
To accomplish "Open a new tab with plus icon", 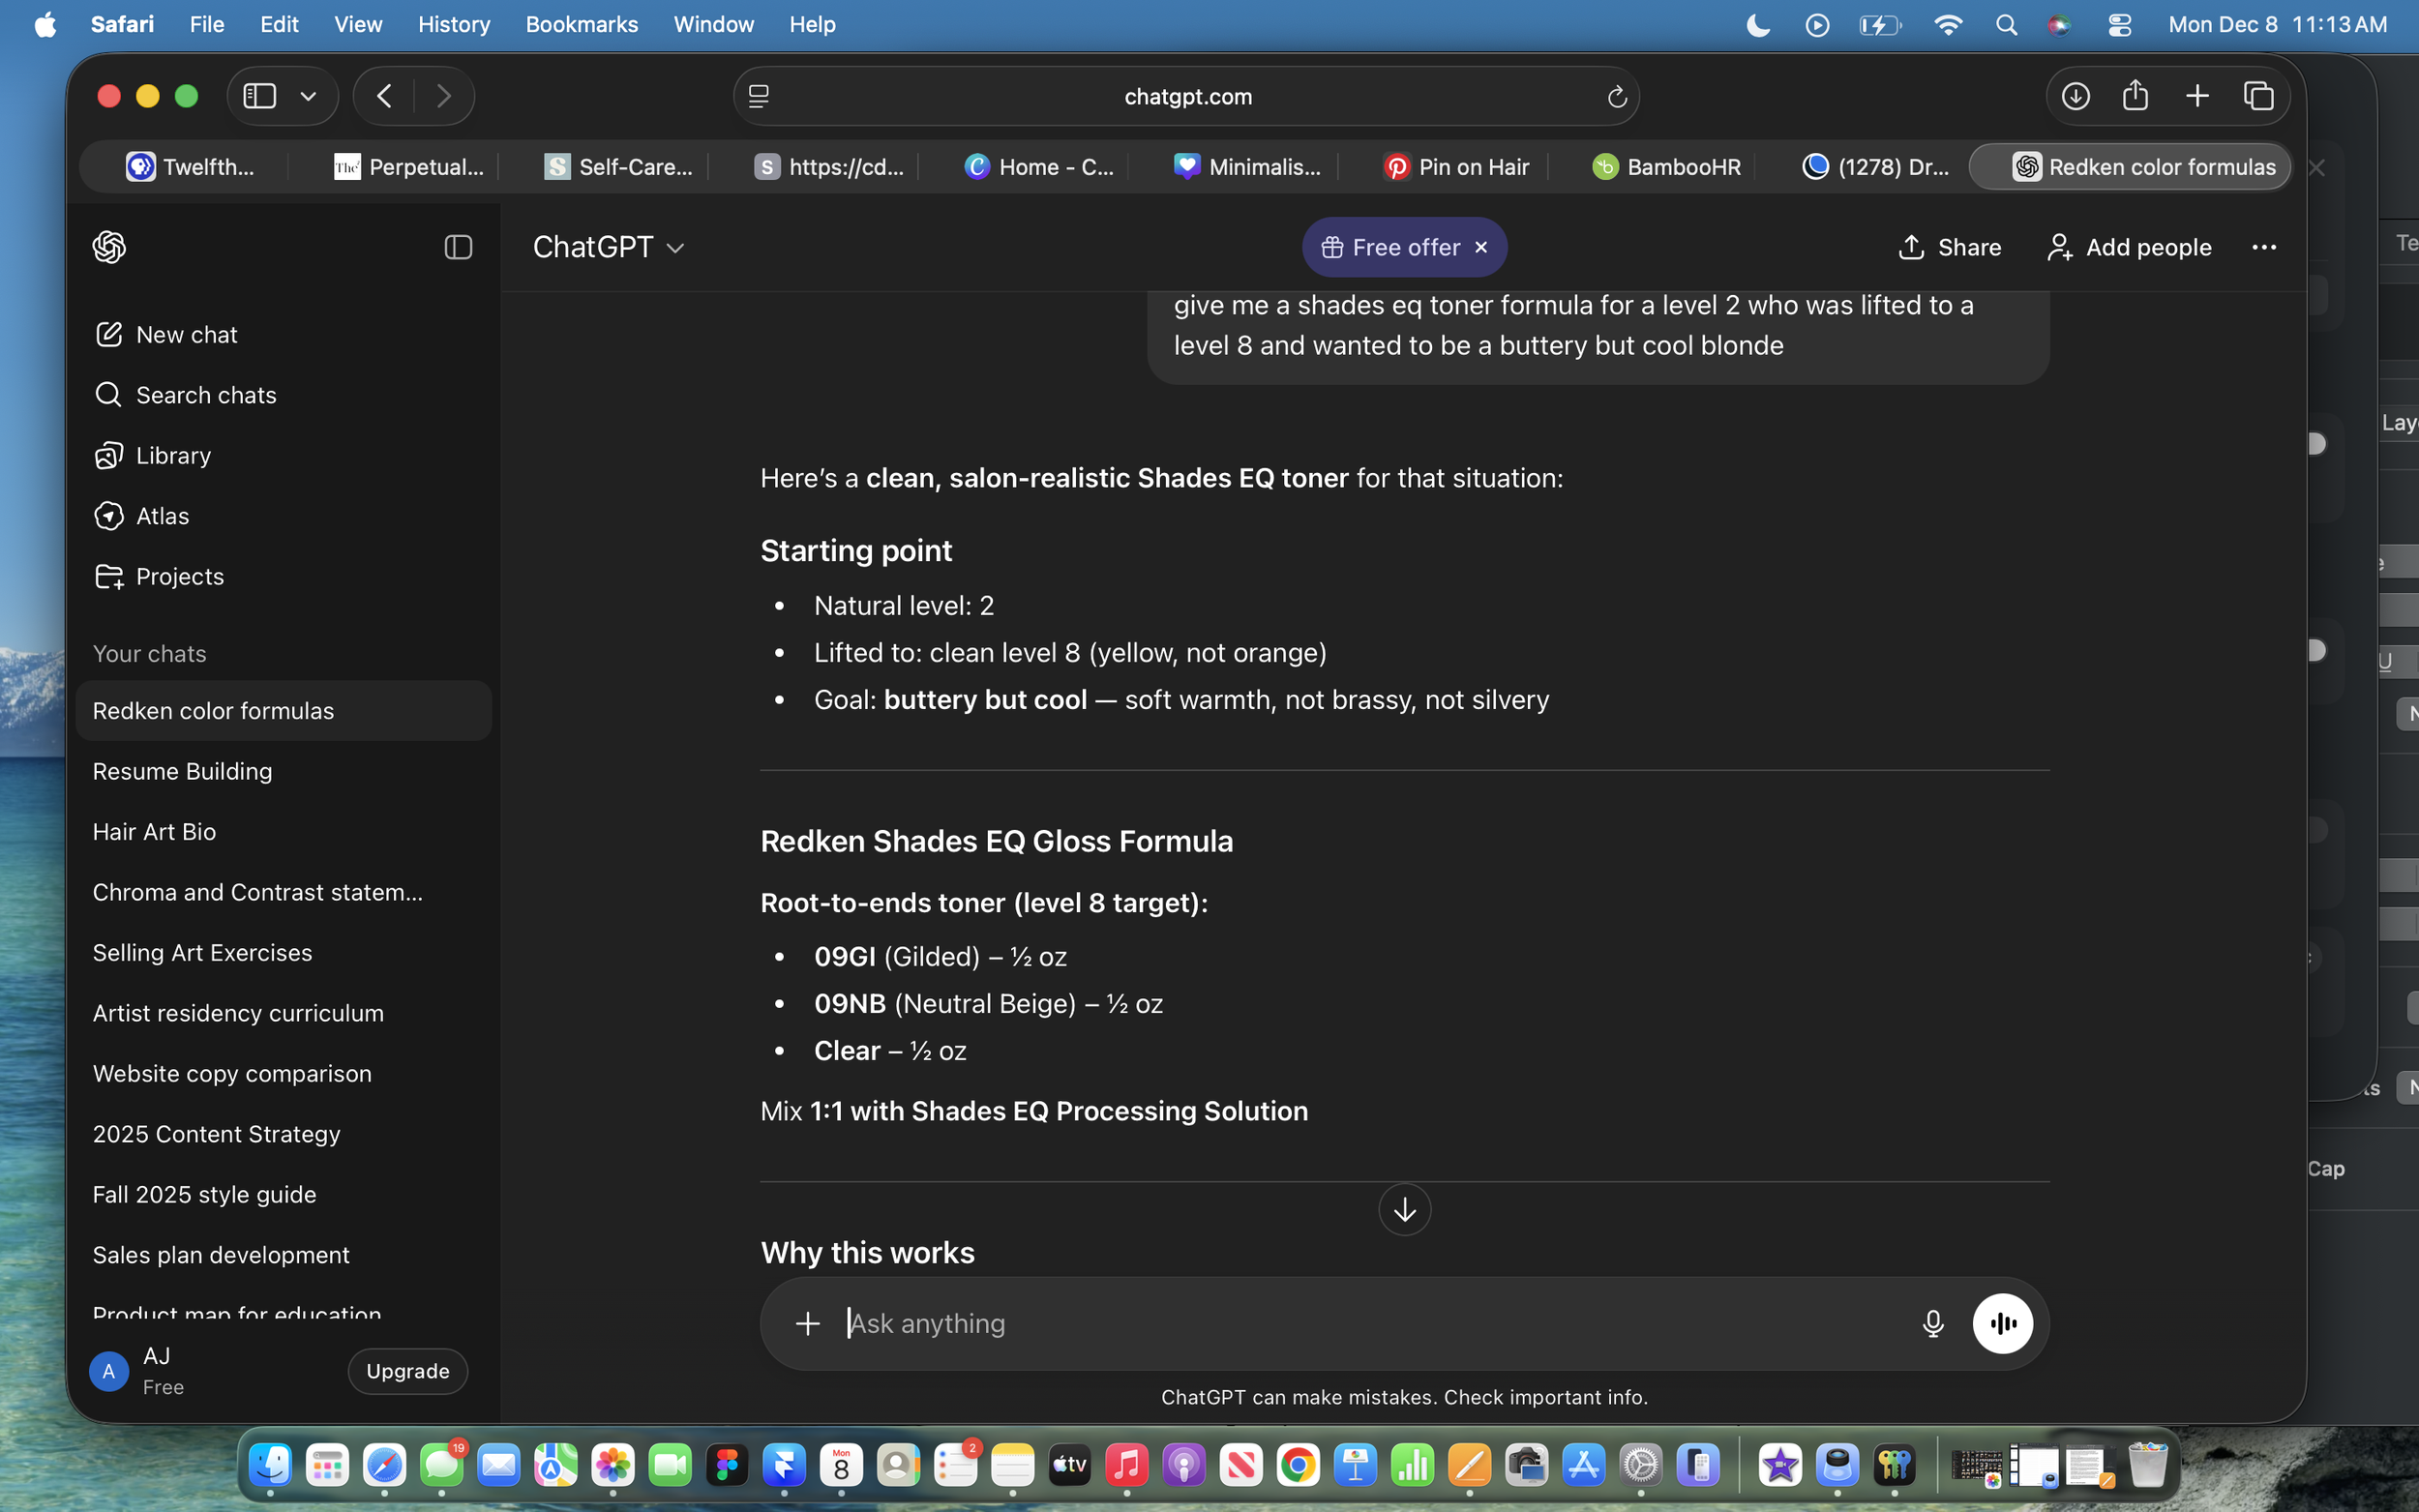I will pos(2196,96).
